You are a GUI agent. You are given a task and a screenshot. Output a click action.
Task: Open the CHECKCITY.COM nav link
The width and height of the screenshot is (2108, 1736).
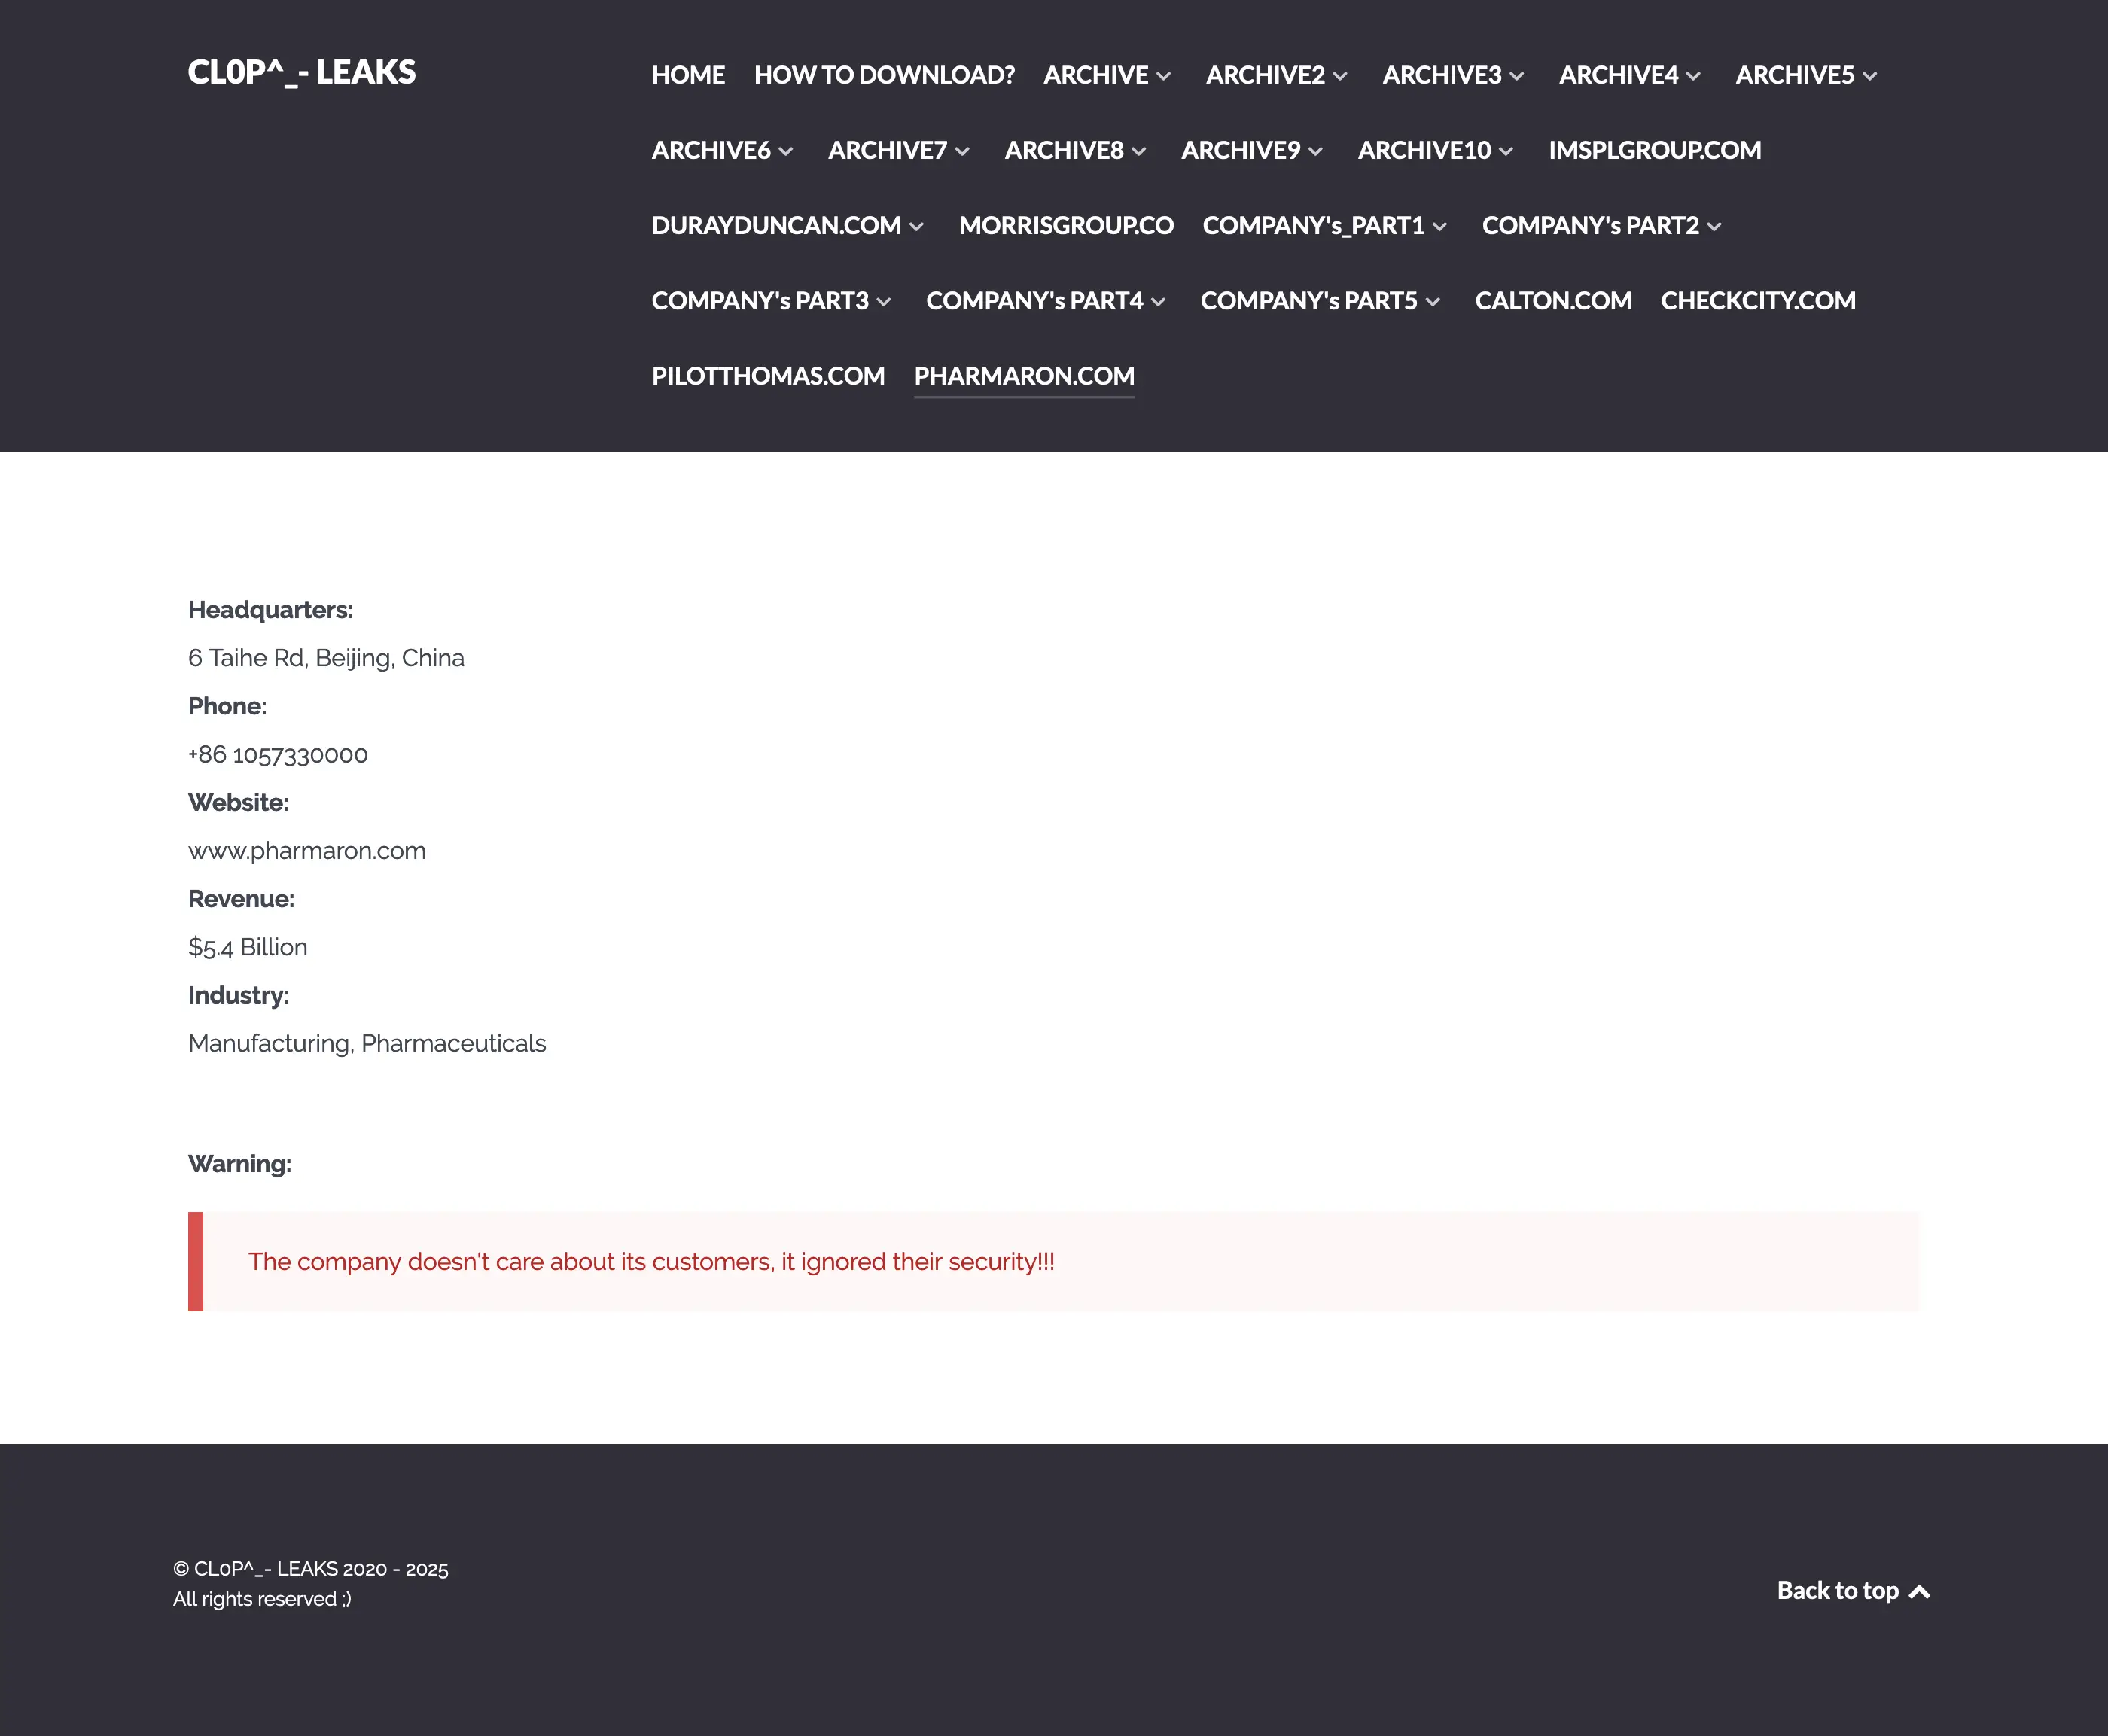tap(1758, 301)
